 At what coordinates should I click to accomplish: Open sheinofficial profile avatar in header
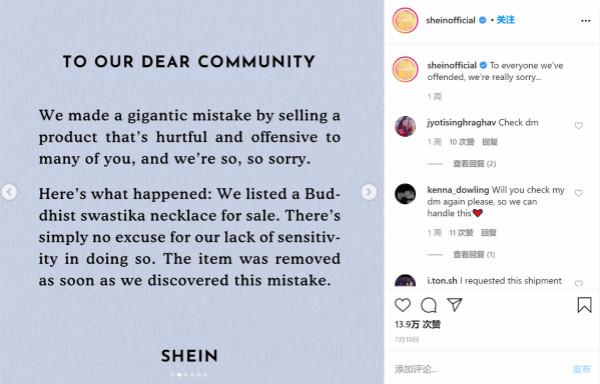405,20
